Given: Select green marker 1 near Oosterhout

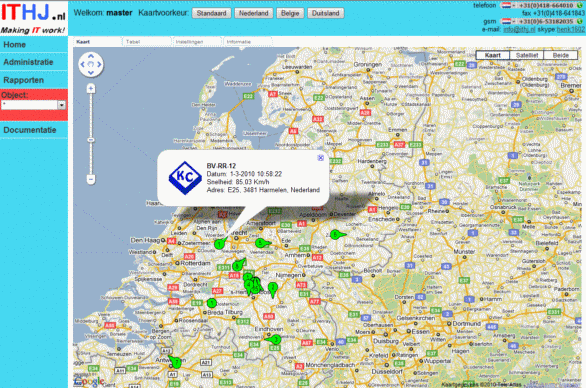Looking at the screenshot, I should pos(212,303).
